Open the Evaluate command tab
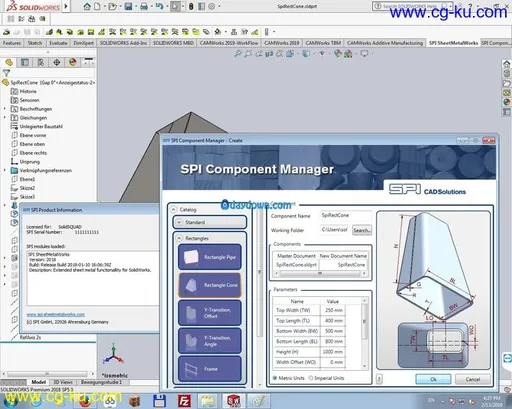 coord(58,43)
